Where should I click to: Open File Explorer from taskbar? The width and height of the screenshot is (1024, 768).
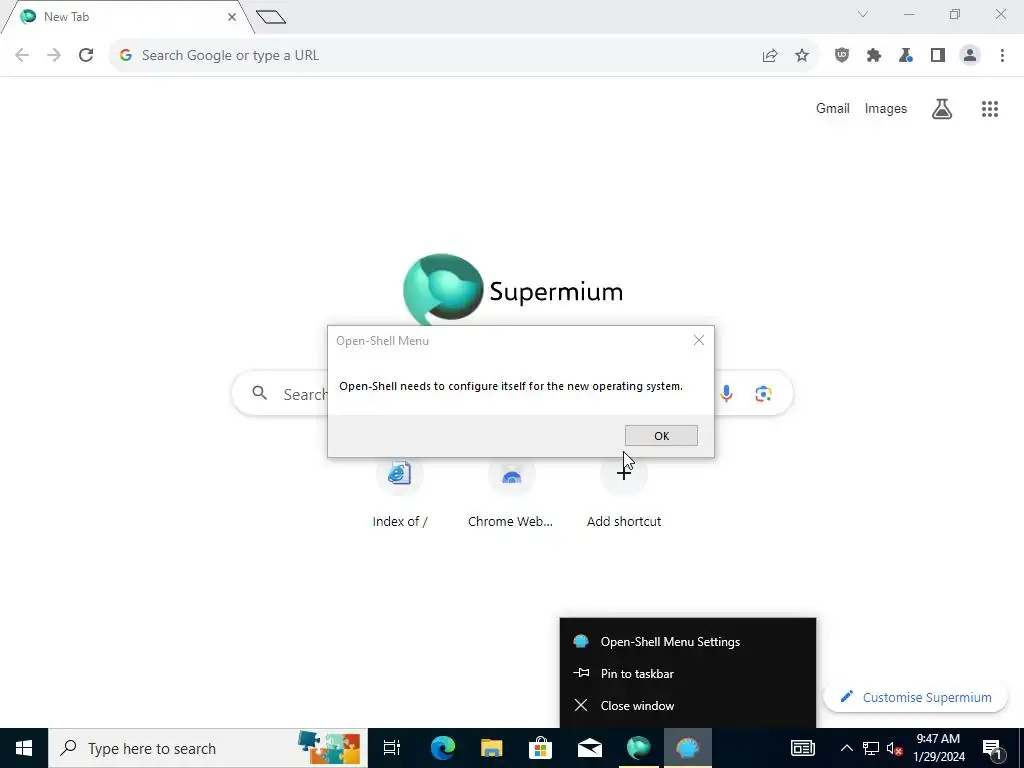tap(492, 748)
